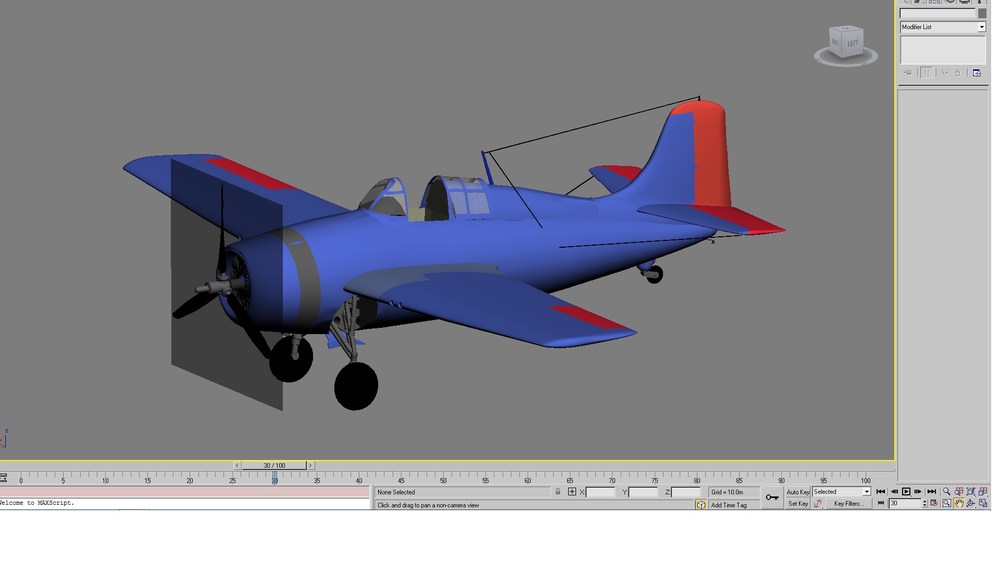Click the pan non-camera view prompt text
Viewport: 1000px width, 562px height.
click(x=428, y=505)
